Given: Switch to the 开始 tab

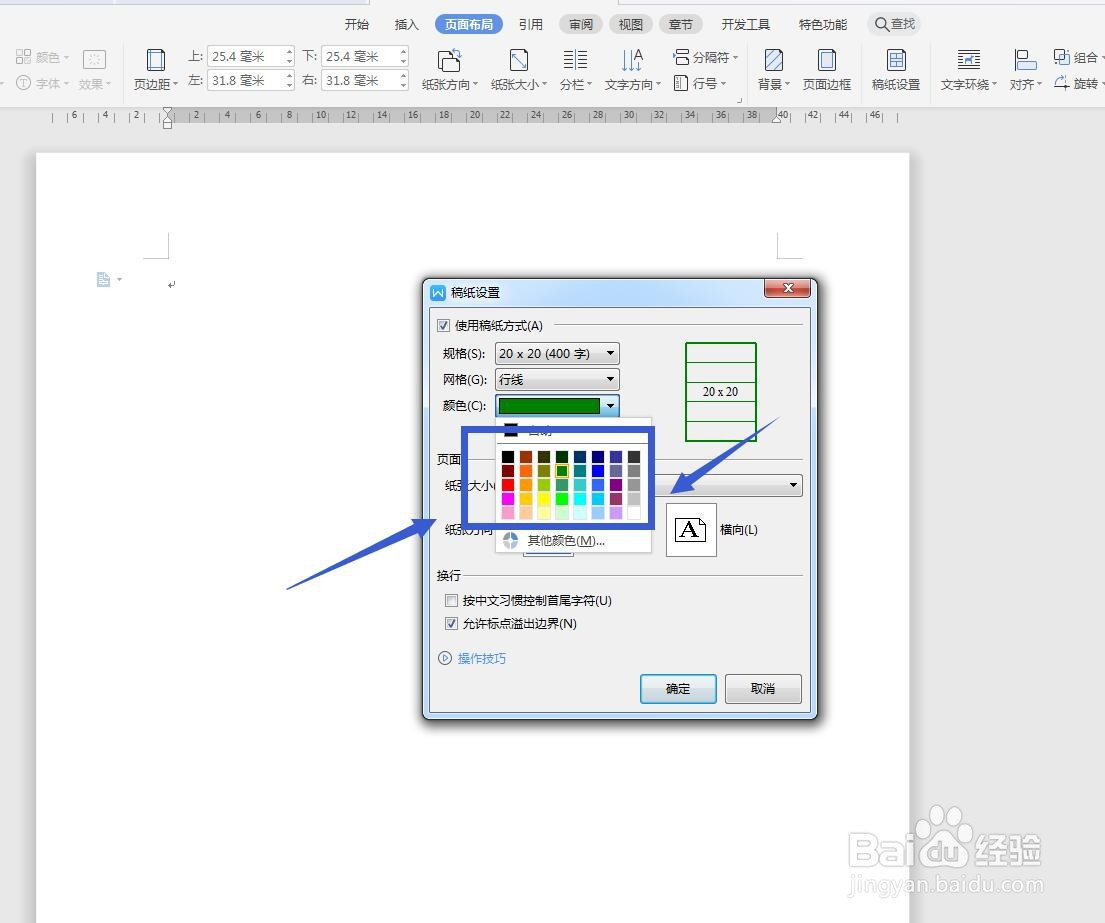Looking at the screenshot, I should coord(357,25).
